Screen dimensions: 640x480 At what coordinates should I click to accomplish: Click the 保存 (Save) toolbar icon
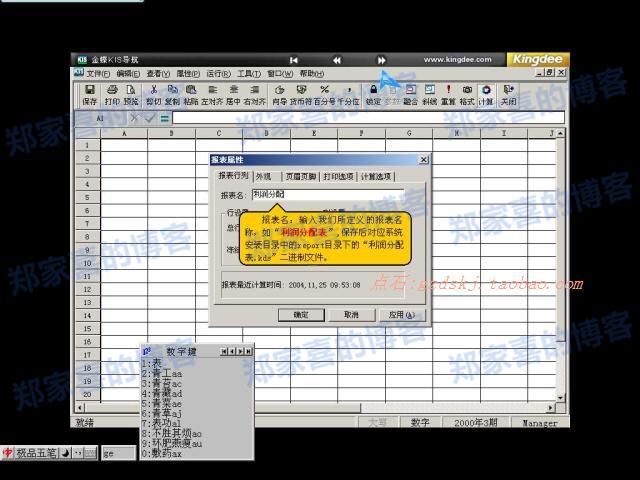tap(89, 95)
